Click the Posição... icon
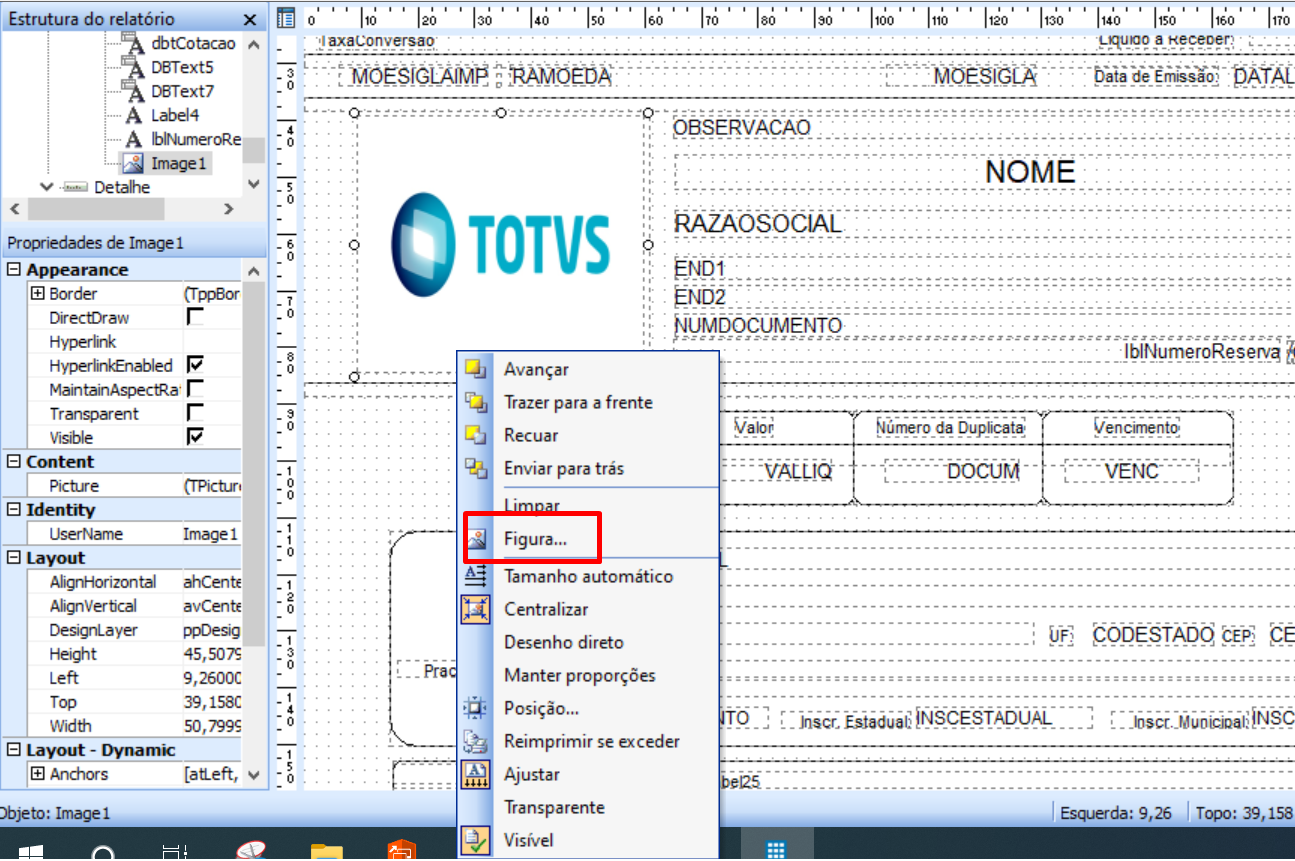This screenshot has height=861, width=1295. coord(476,708)
